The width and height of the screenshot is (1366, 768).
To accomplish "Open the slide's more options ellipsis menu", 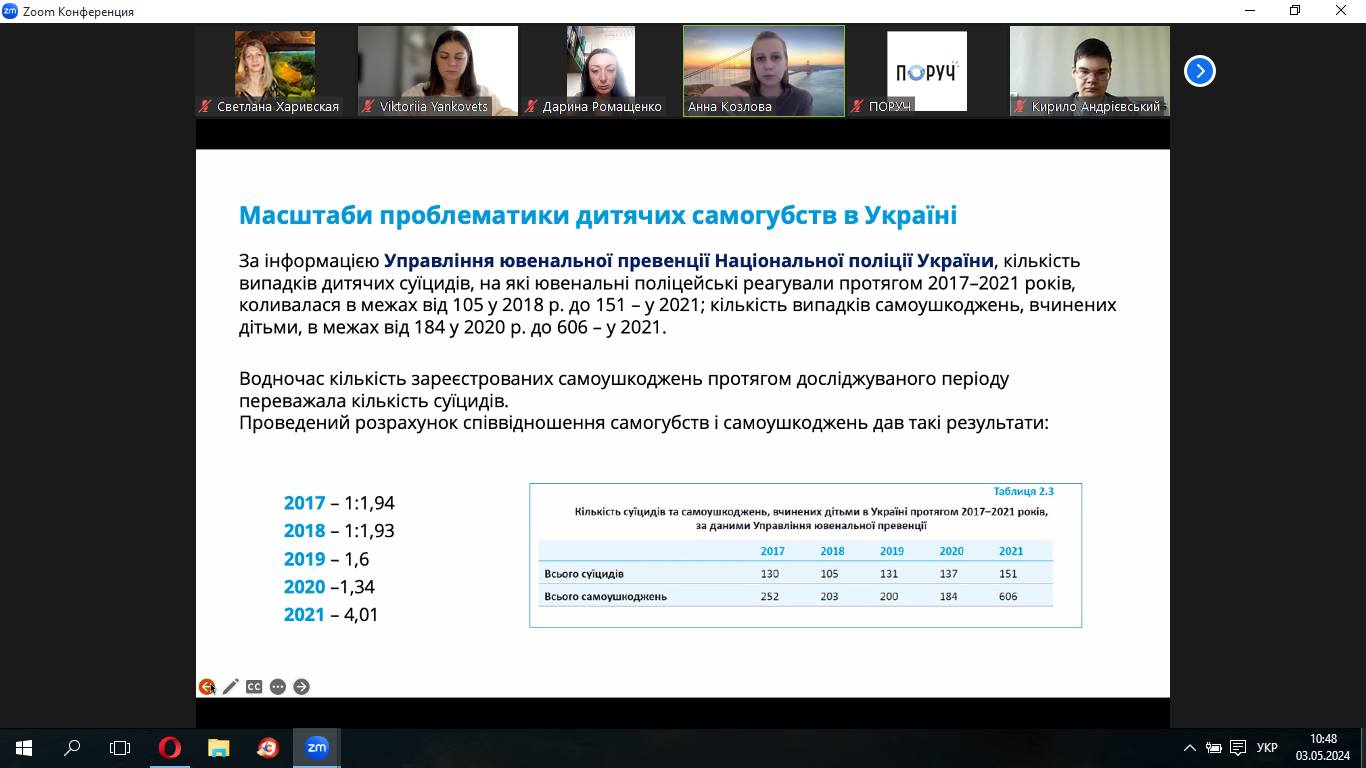I will [278, 687].
